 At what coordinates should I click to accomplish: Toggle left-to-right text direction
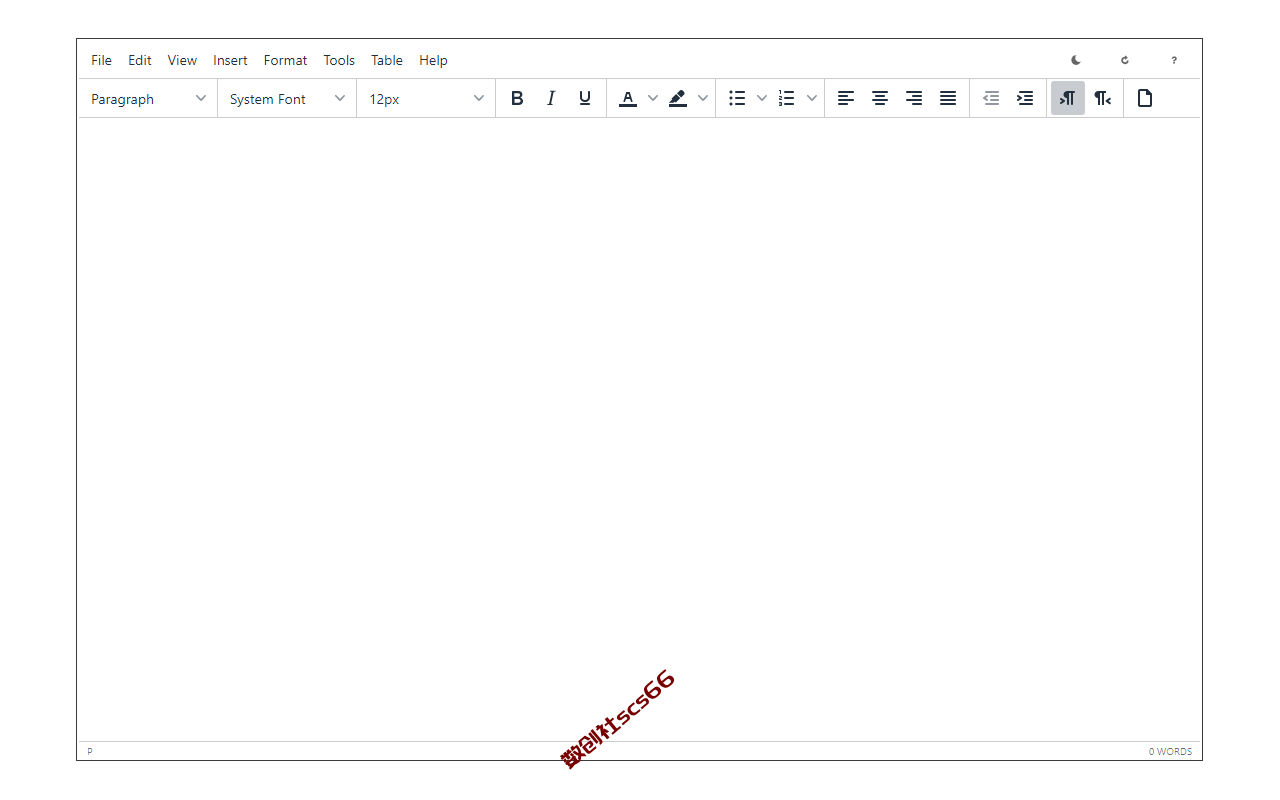(1068, 98)
